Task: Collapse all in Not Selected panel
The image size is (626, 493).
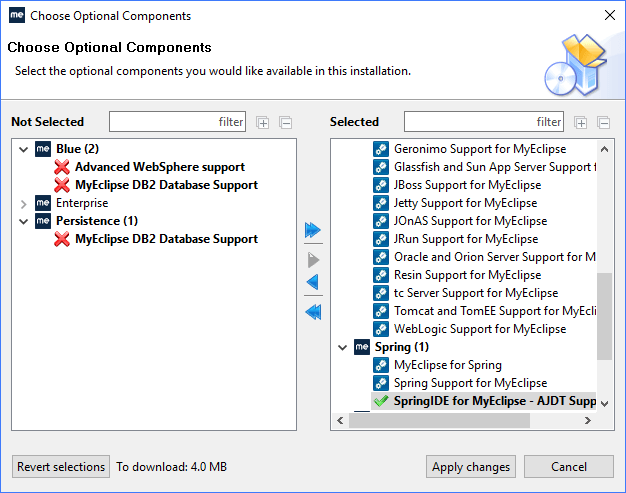Action: point(285,123)
